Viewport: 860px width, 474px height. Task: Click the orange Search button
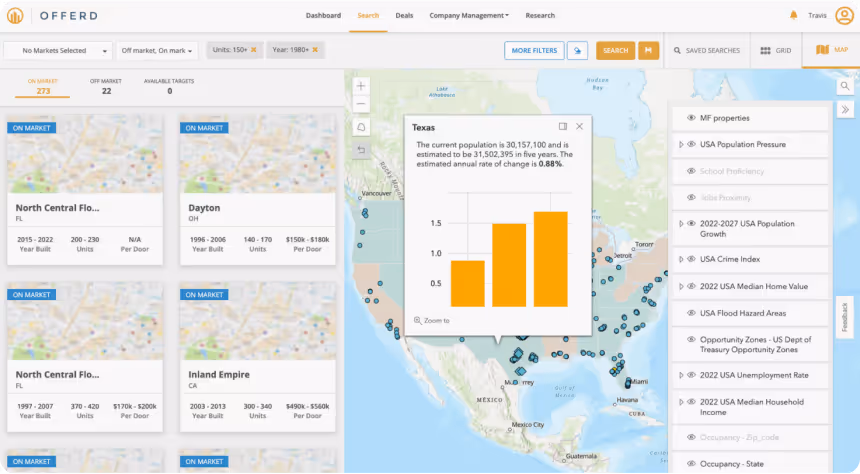coord(615,50)
